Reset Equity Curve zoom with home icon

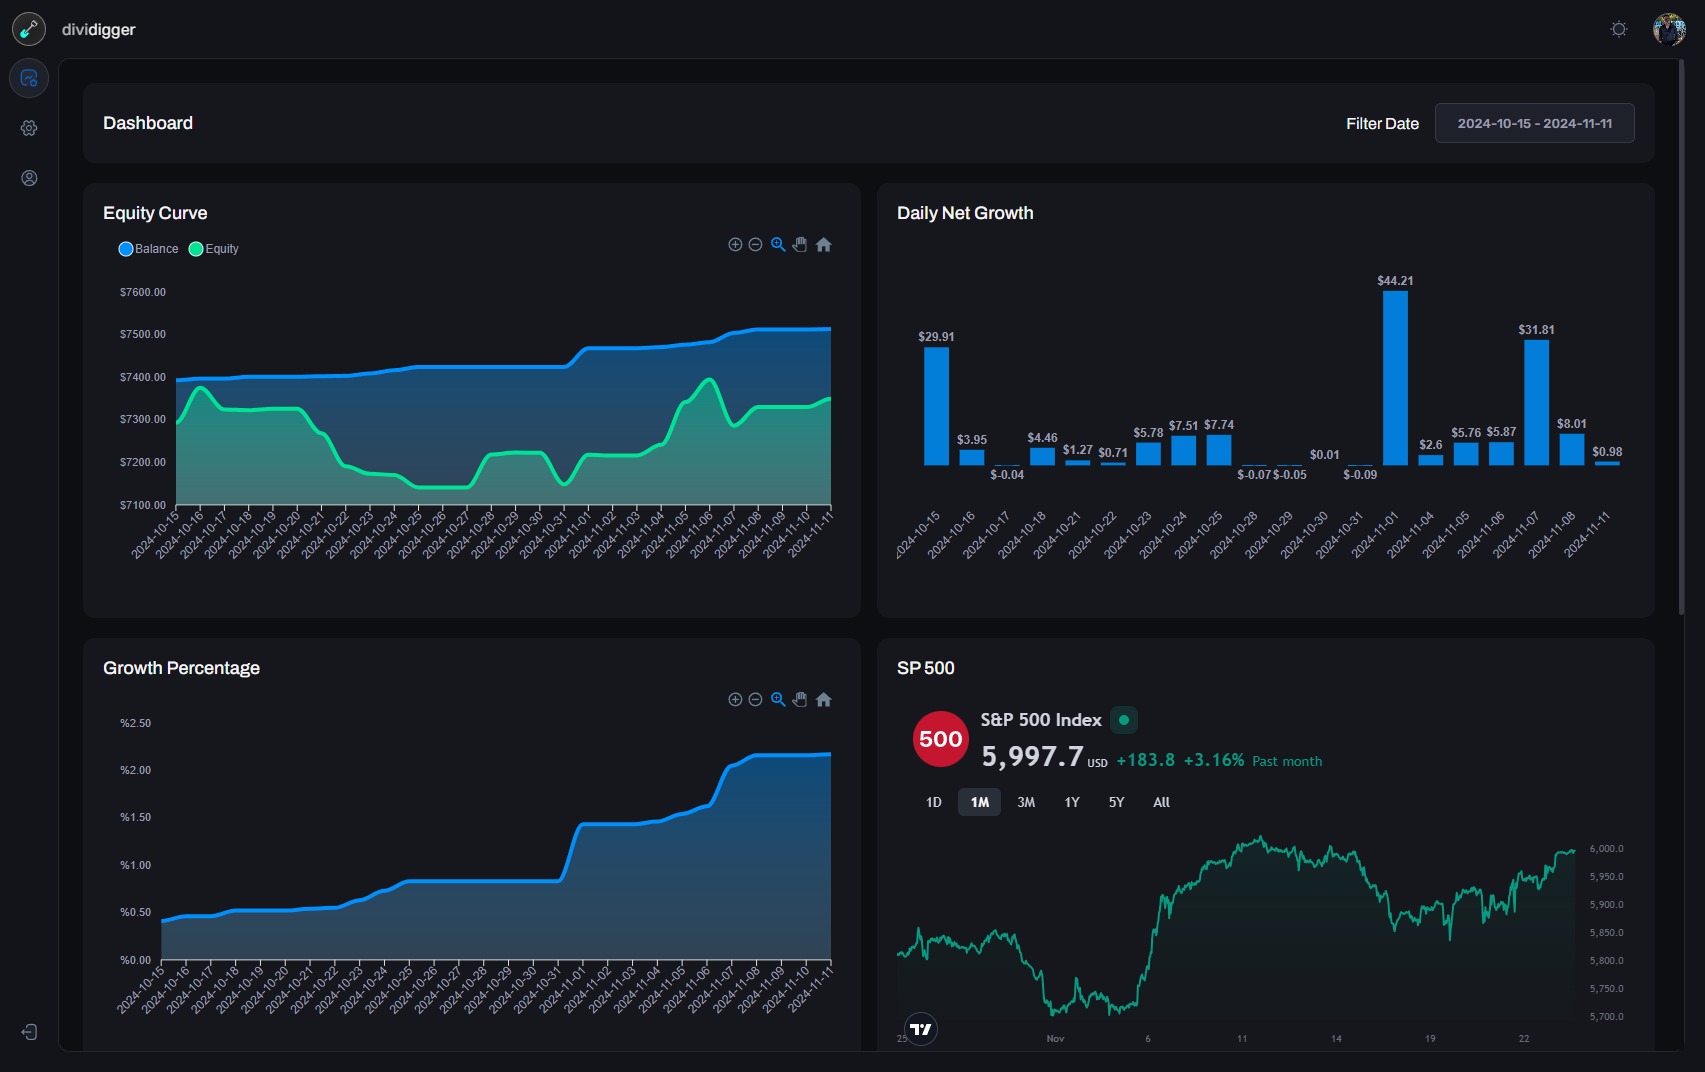pyautogui.click(x=824, y=245)
